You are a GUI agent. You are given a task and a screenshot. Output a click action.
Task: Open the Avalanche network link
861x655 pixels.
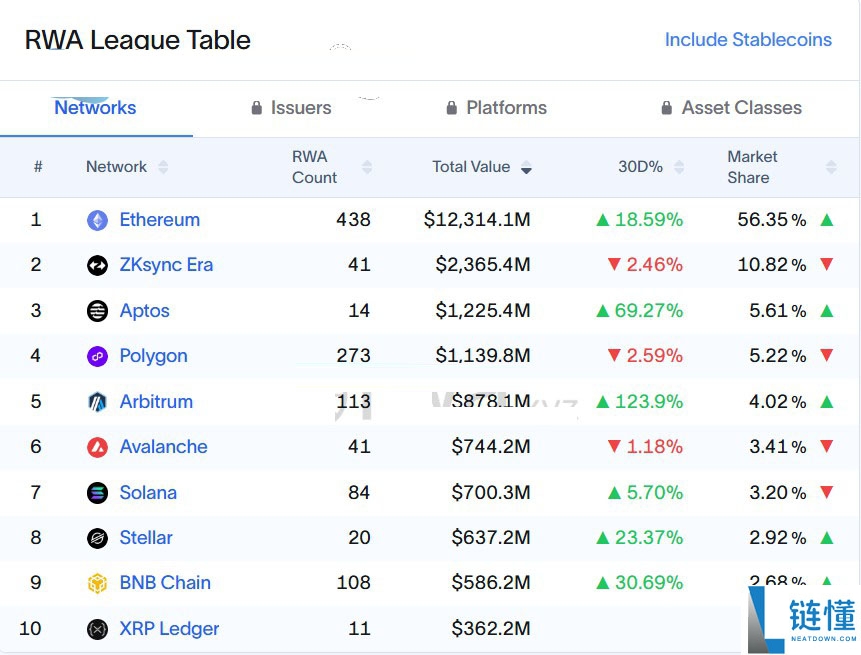click(164, 446)
